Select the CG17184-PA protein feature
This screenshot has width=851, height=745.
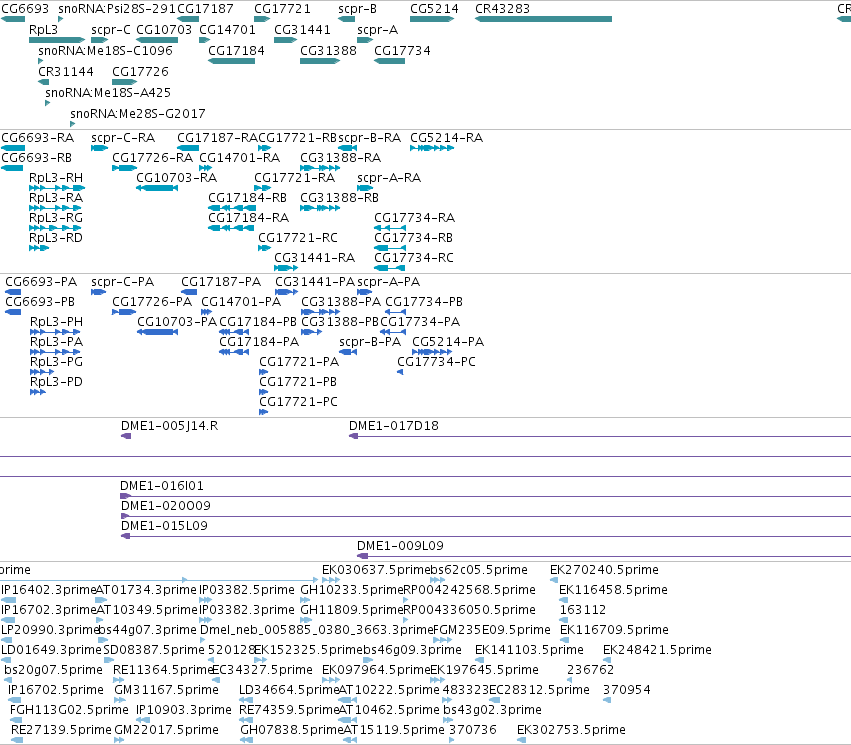click(x=234, y=352)
